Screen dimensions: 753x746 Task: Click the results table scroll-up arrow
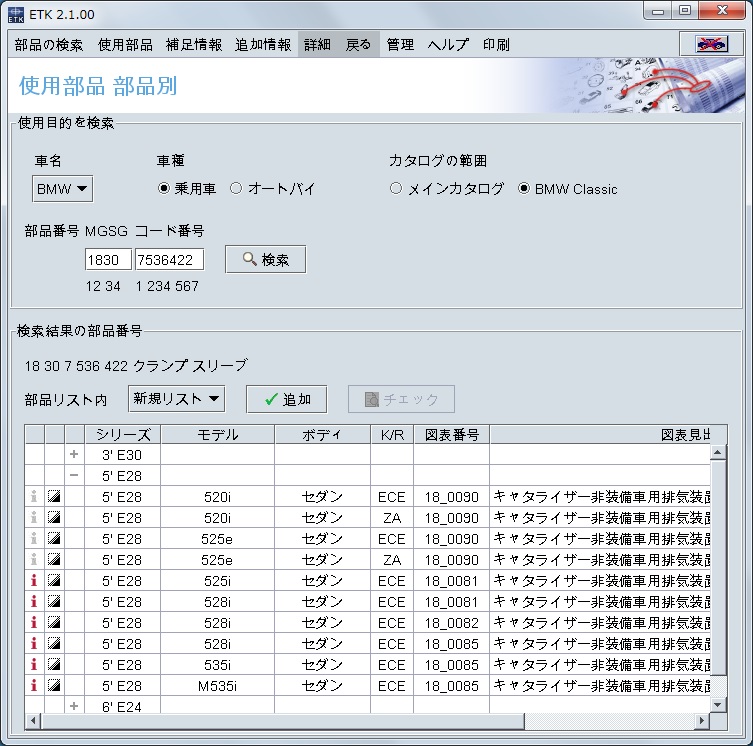coord(718,452)
